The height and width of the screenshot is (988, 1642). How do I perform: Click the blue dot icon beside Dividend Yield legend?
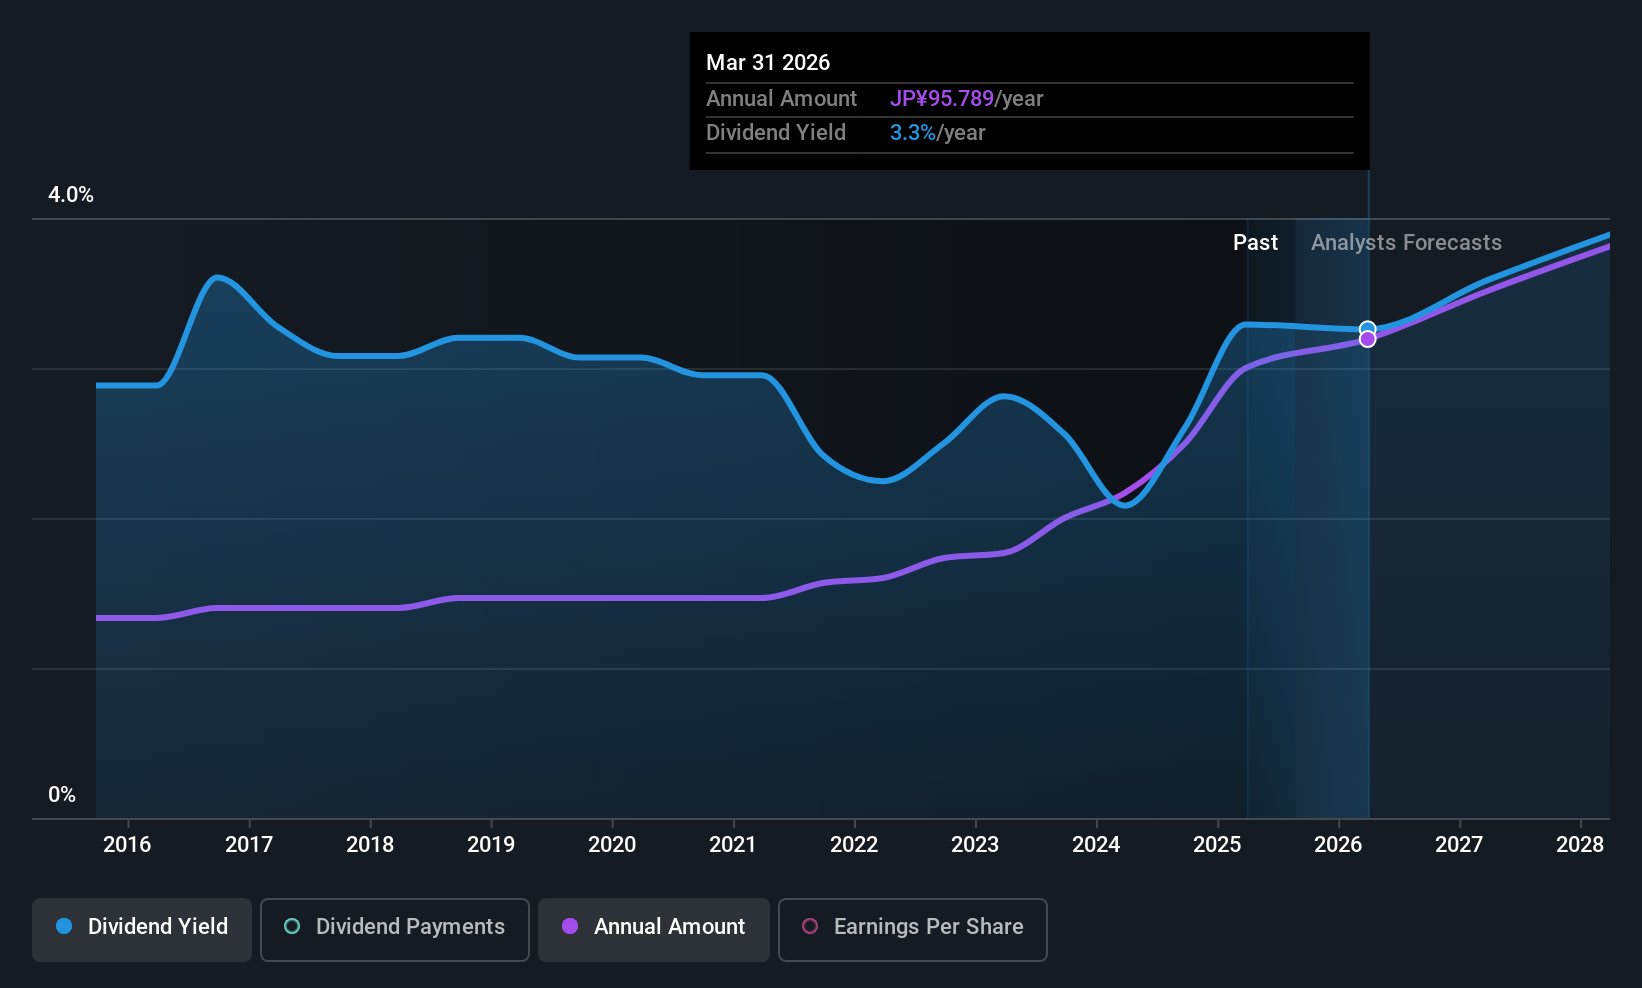[64, 926]
